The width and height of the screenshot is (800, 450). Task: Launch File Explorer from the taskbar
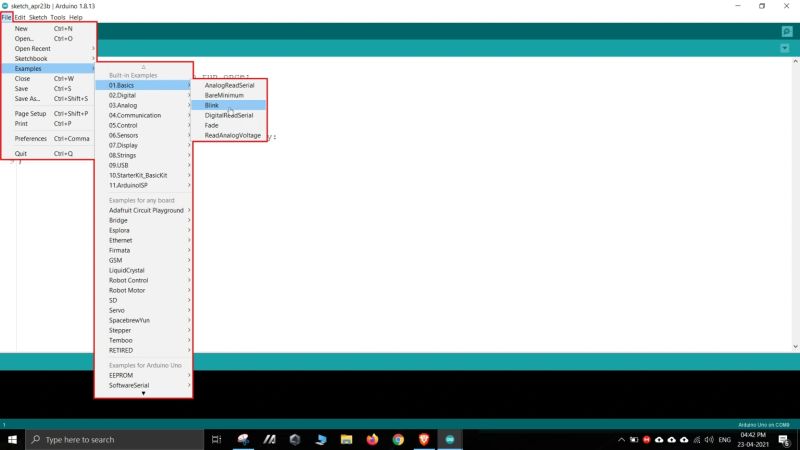click(346, 439)
